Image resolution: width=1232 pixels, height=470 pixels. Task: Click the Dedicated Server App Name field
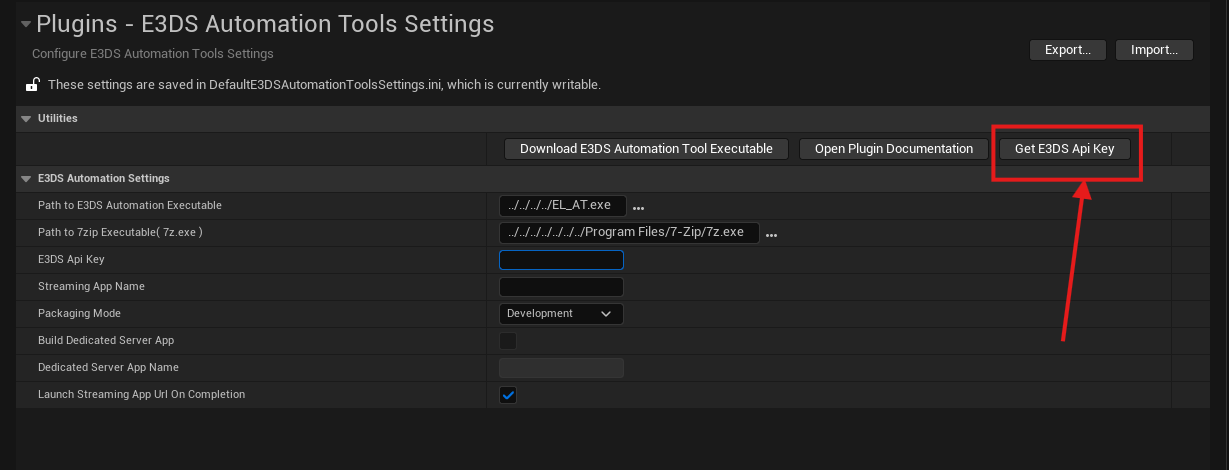point(560,368)
